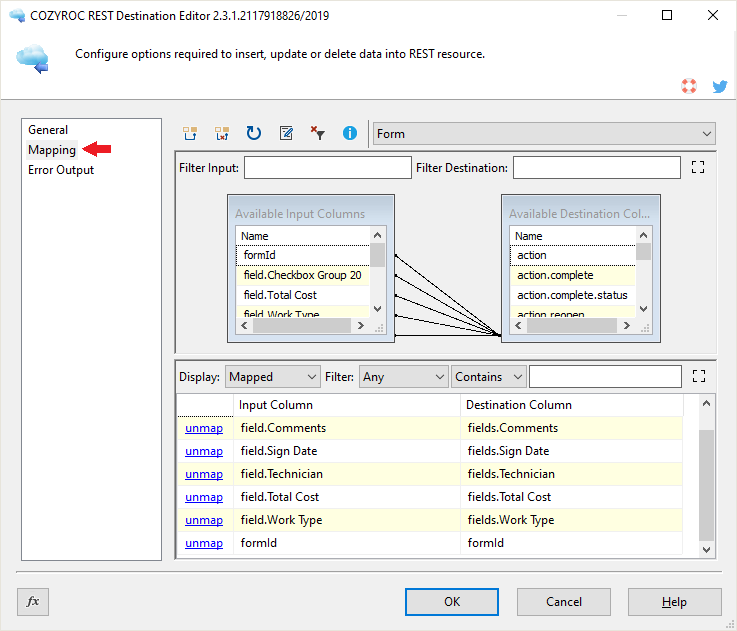Select action in destination columns list
737x631 pixels.
(572, 255)
